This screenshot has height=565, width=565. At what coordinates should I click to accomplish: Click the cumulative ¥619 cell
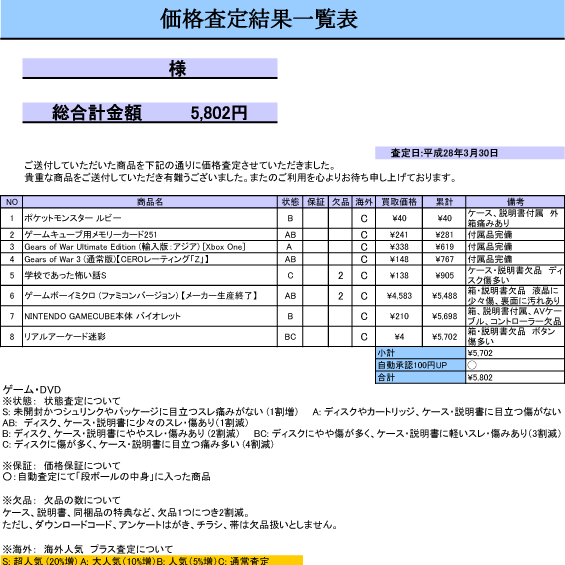(x=444, y=247)
